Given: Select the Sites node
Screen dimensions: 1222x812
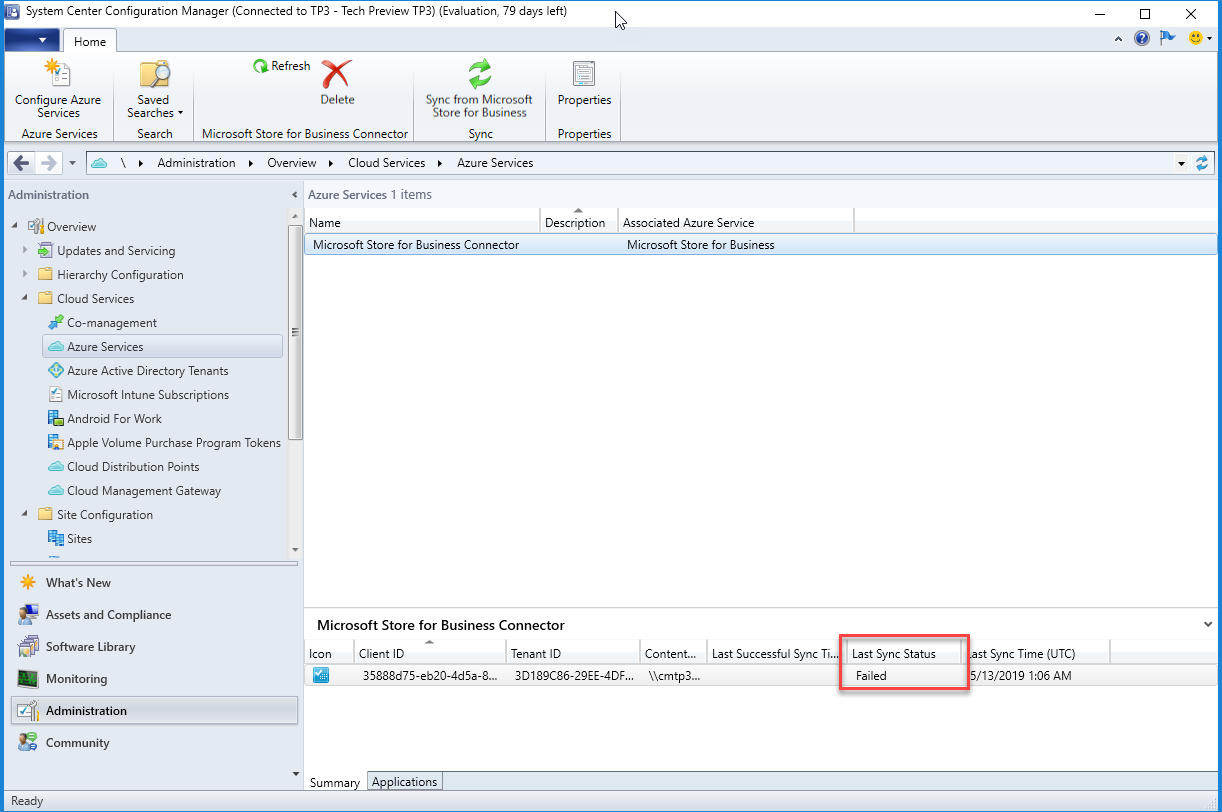Looking at the screenshot, I should pos(79,539).
